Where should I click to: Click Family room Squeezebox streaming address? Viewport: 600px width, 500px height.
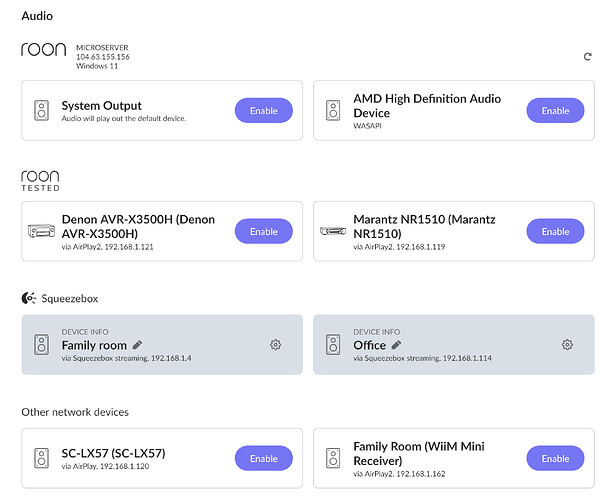pyautogui.click(x=127, y=358)
